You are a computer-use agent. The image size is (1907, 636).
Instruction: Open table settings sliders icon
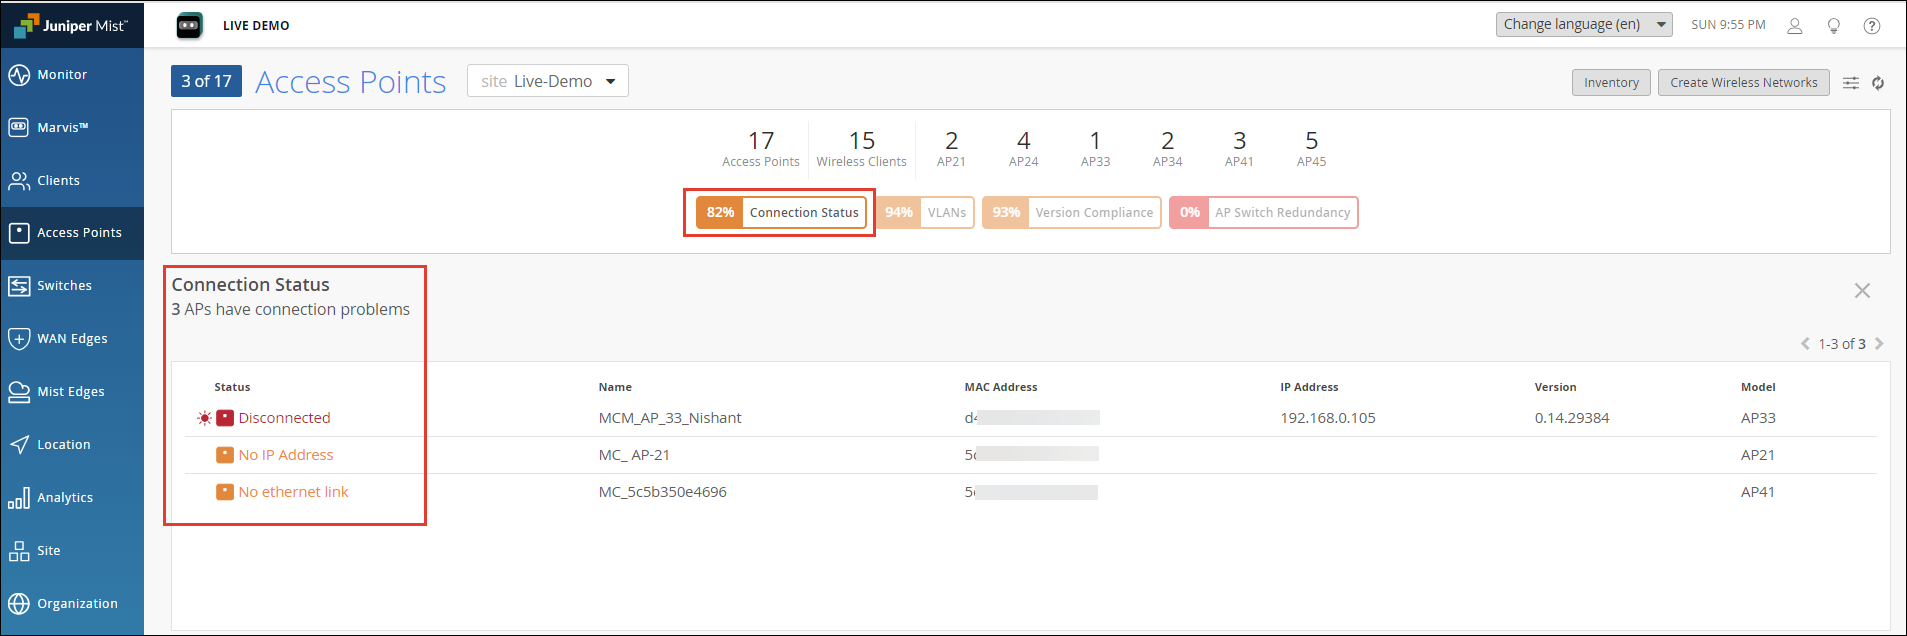point(1851,83)
